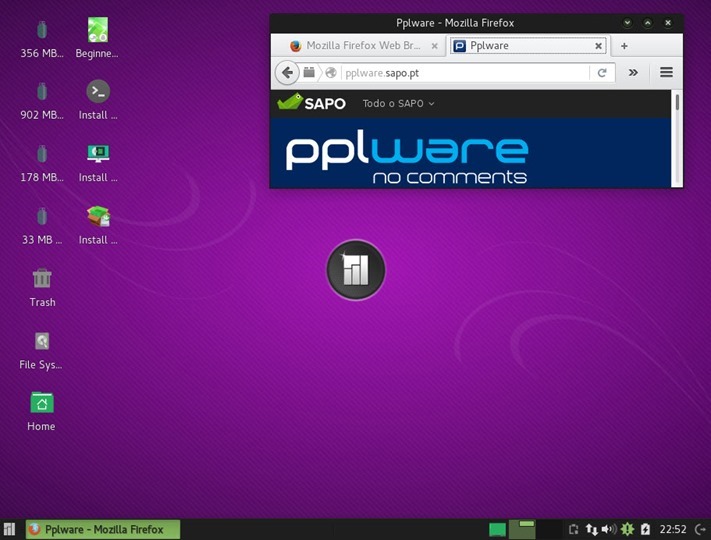This screenshot has width=711, height=540.
Task: Close the Pplware tab
Action: click(x=599, y=46)
